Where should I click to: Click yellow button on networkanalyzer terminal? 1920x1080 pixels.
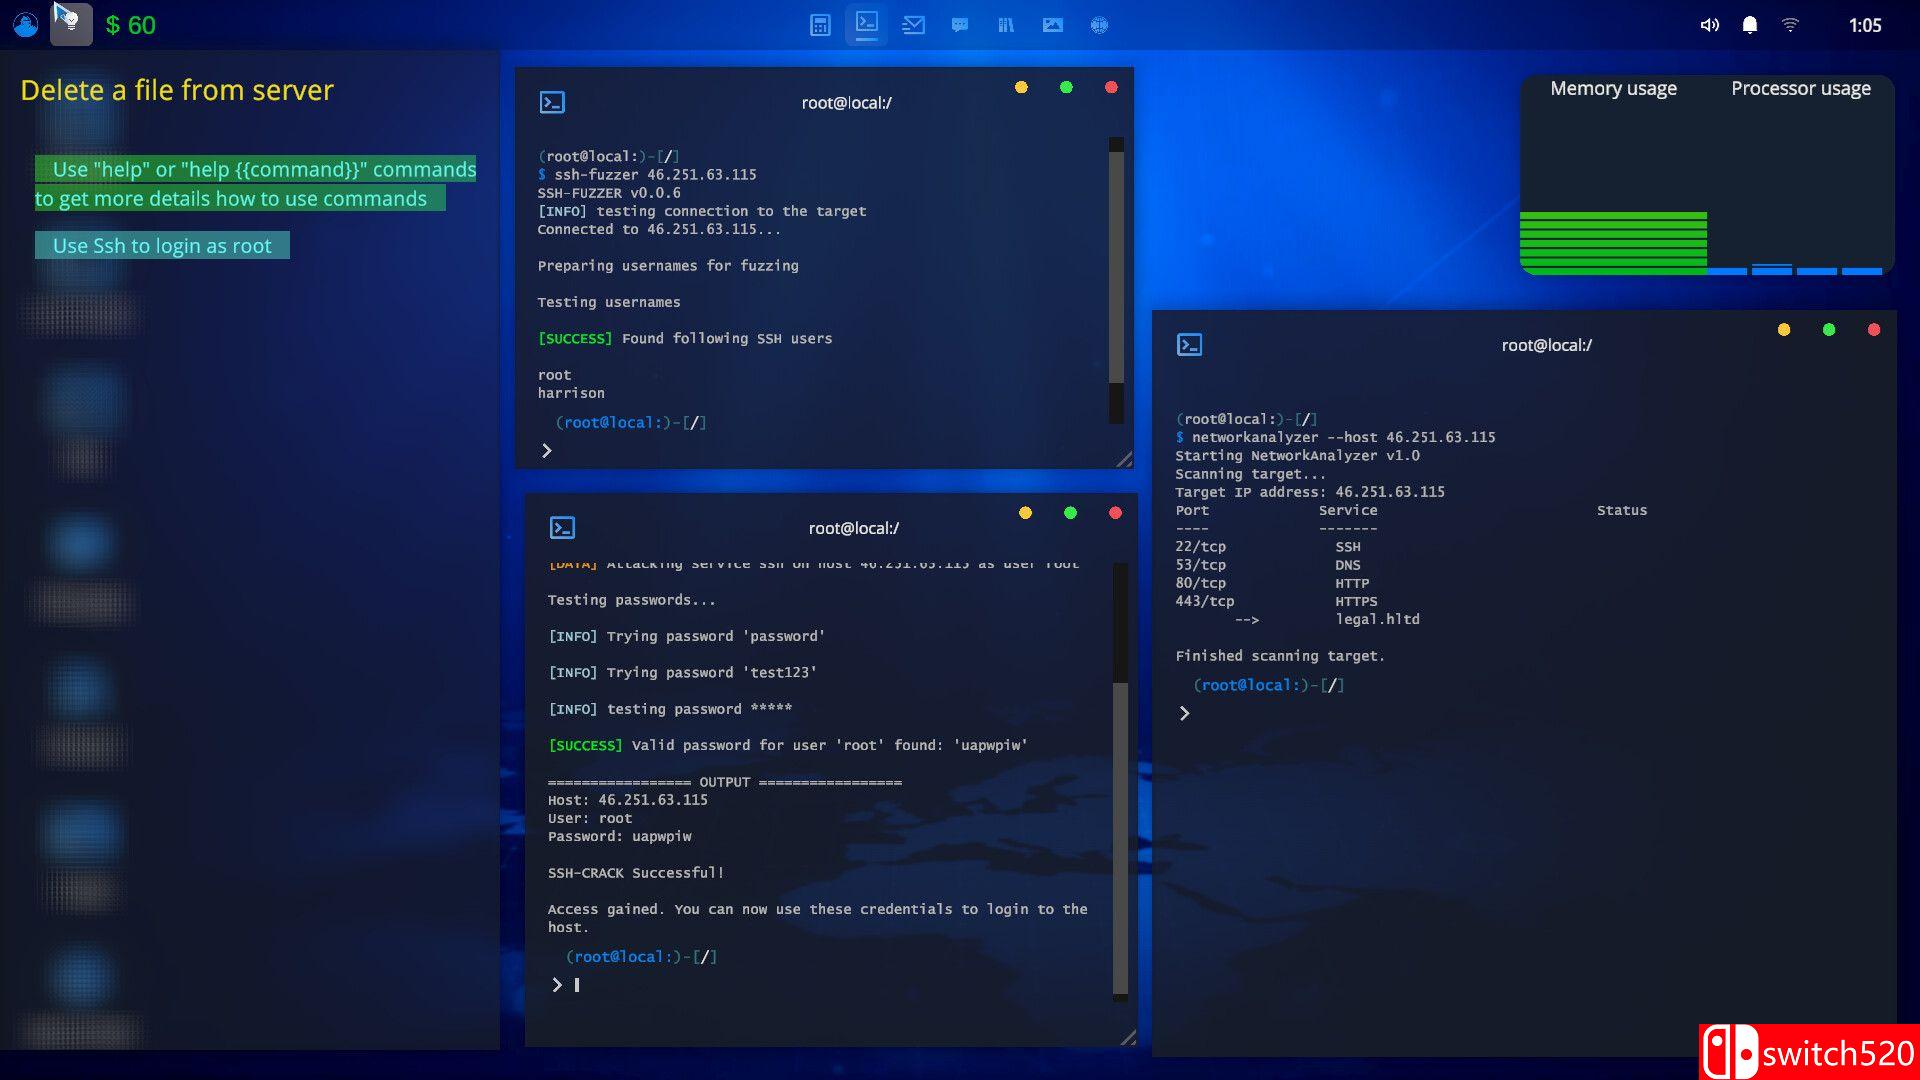[1784, 330]
